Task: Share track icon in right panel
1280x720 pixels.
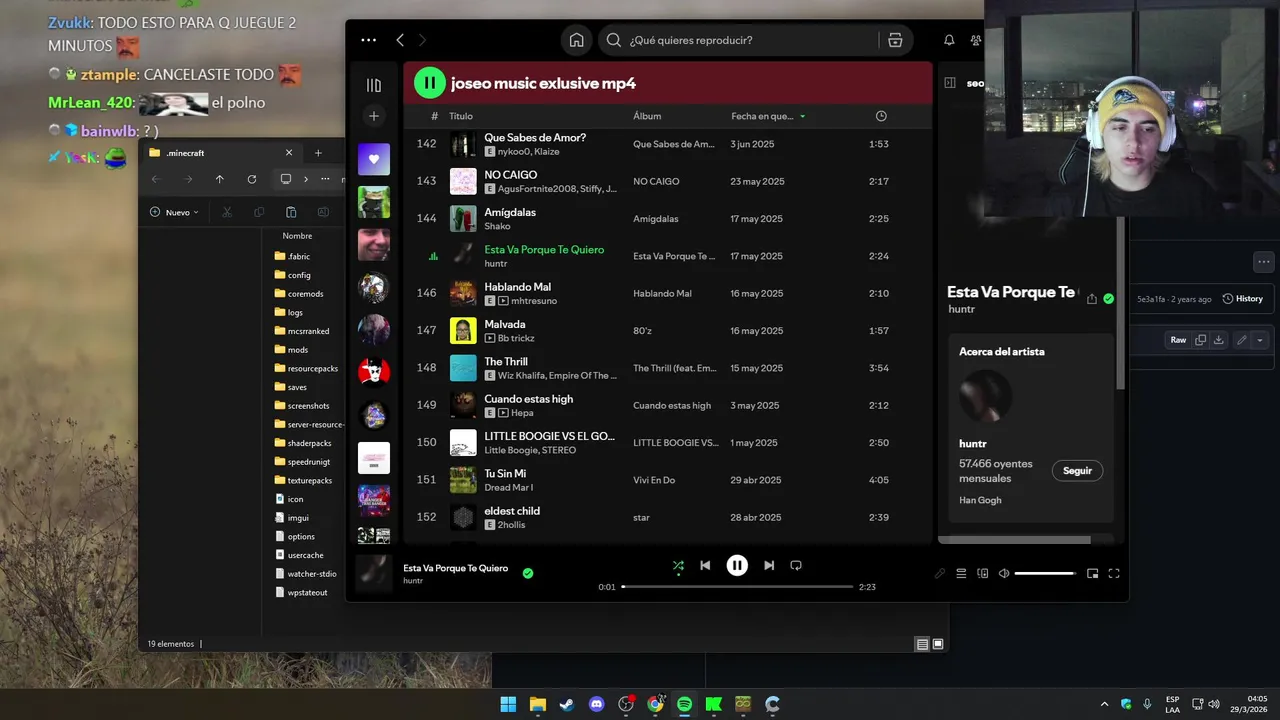Action: (x=1092, y=298)
